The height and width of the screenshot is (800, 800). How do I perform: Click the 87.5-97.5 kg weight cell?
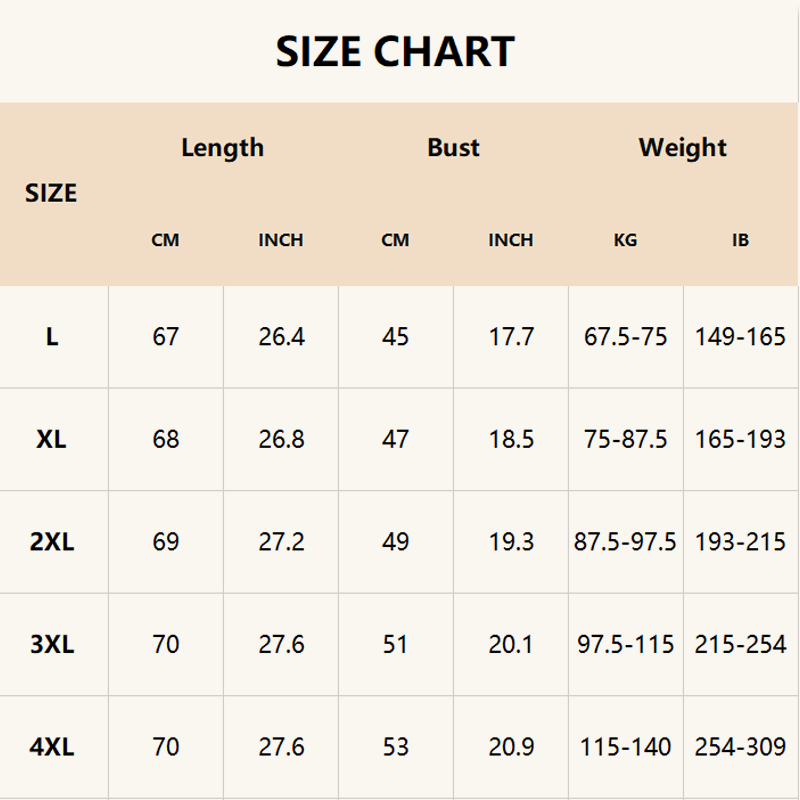coord(625,542)
